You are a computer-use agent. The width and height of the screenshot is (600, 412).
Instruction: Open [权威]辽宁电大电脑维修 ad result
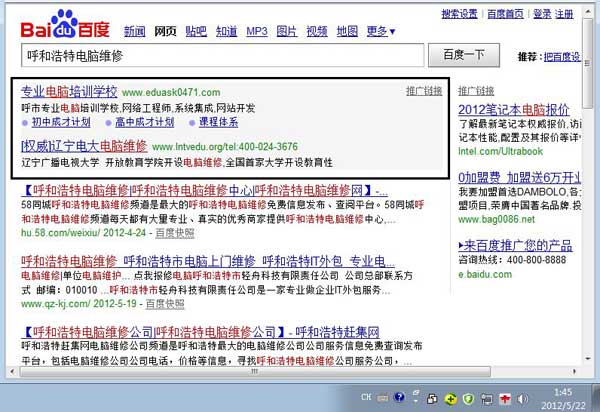click(84, 146)
